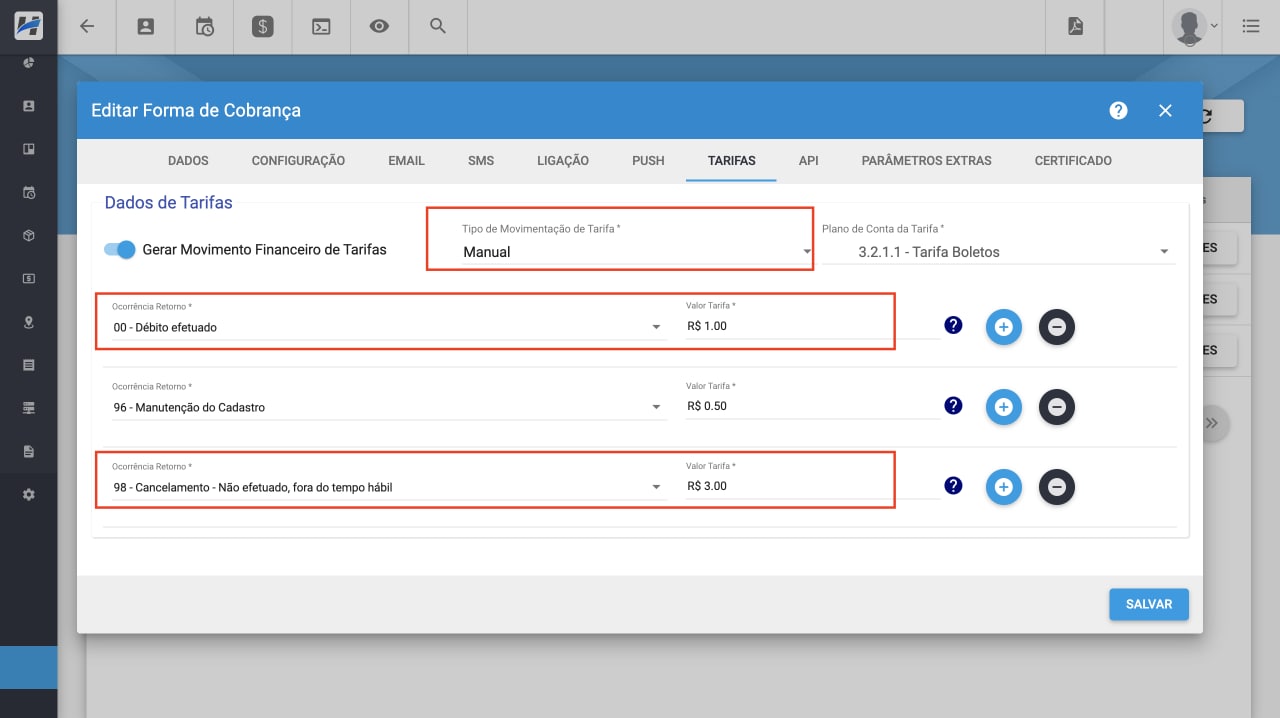Image resolution: width=1280 pixels, height=718 pixels.
Task: Open the money icon in left sidebar
Action: coord(29,279)
